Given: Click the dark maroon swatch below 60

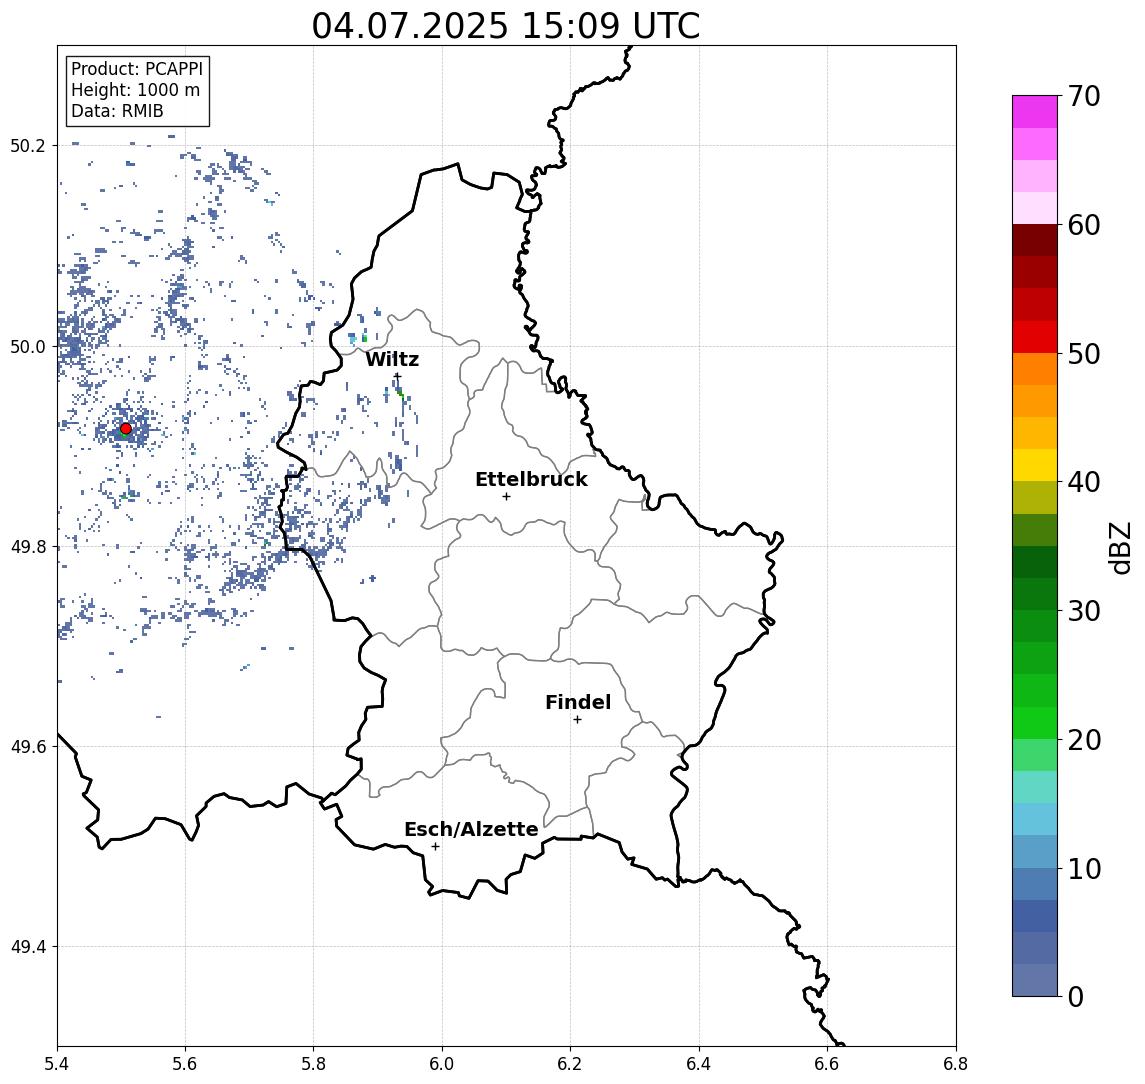Looking at the screenshot, I should click(x=1035, y=240).
